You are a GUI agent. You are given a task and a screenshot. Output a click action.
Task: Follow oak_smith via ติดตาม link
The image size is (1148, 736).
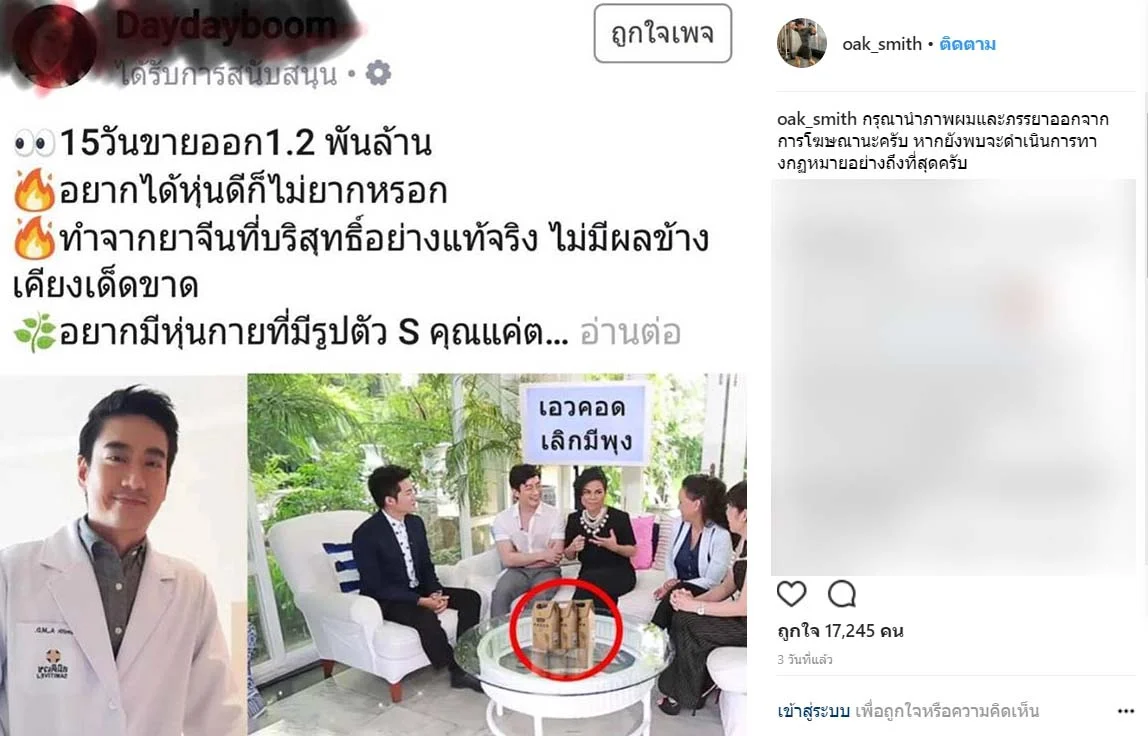pyautogui.click(x=967, y=44)
